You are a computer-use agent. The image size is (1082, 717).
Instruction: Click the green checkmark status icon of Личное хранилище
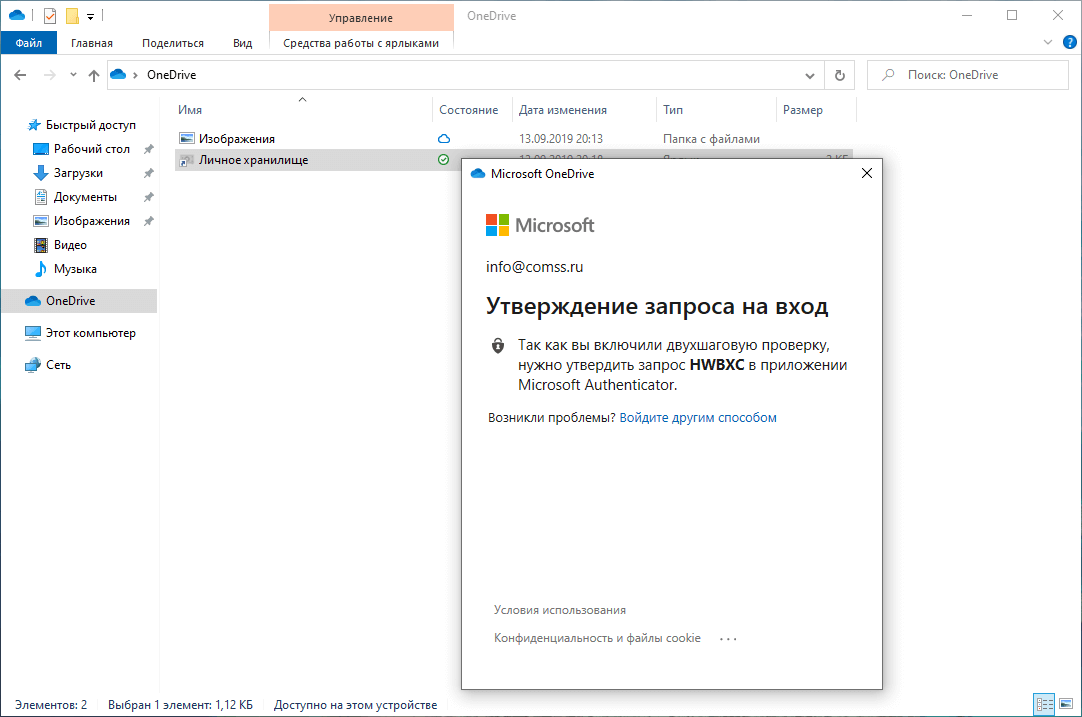point(443,160)
